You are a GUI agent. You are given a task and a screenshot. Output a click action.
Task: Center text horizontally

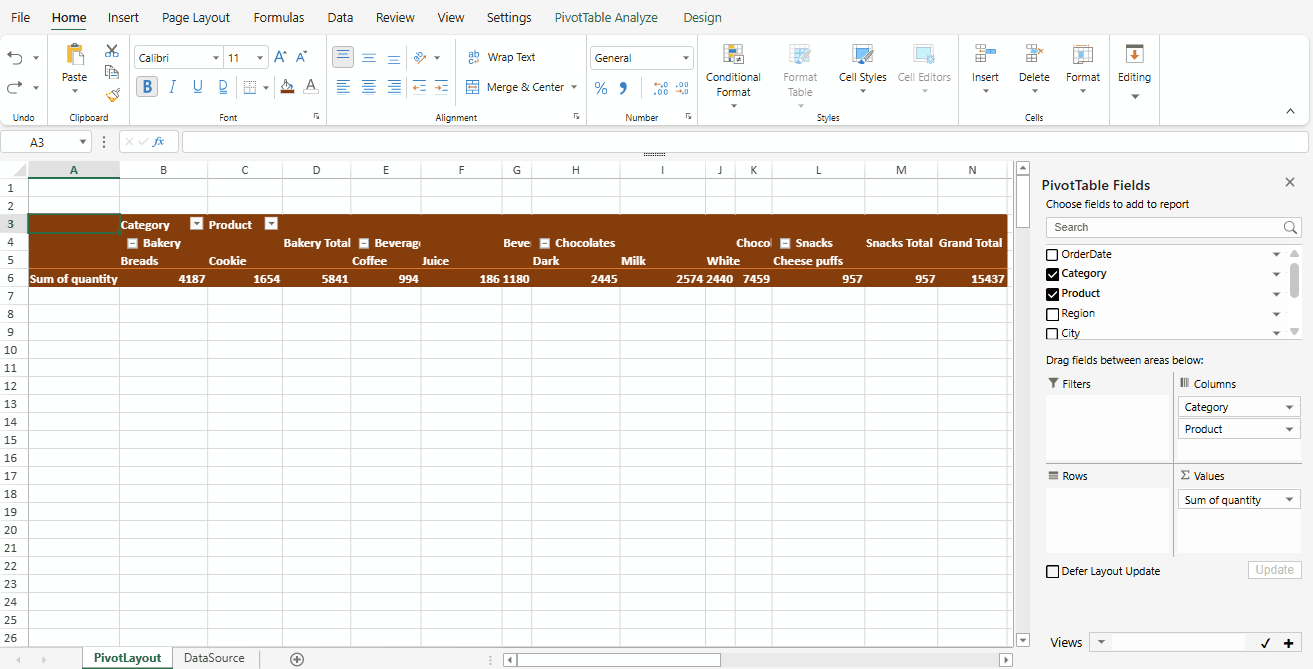[x=369, y=87]
